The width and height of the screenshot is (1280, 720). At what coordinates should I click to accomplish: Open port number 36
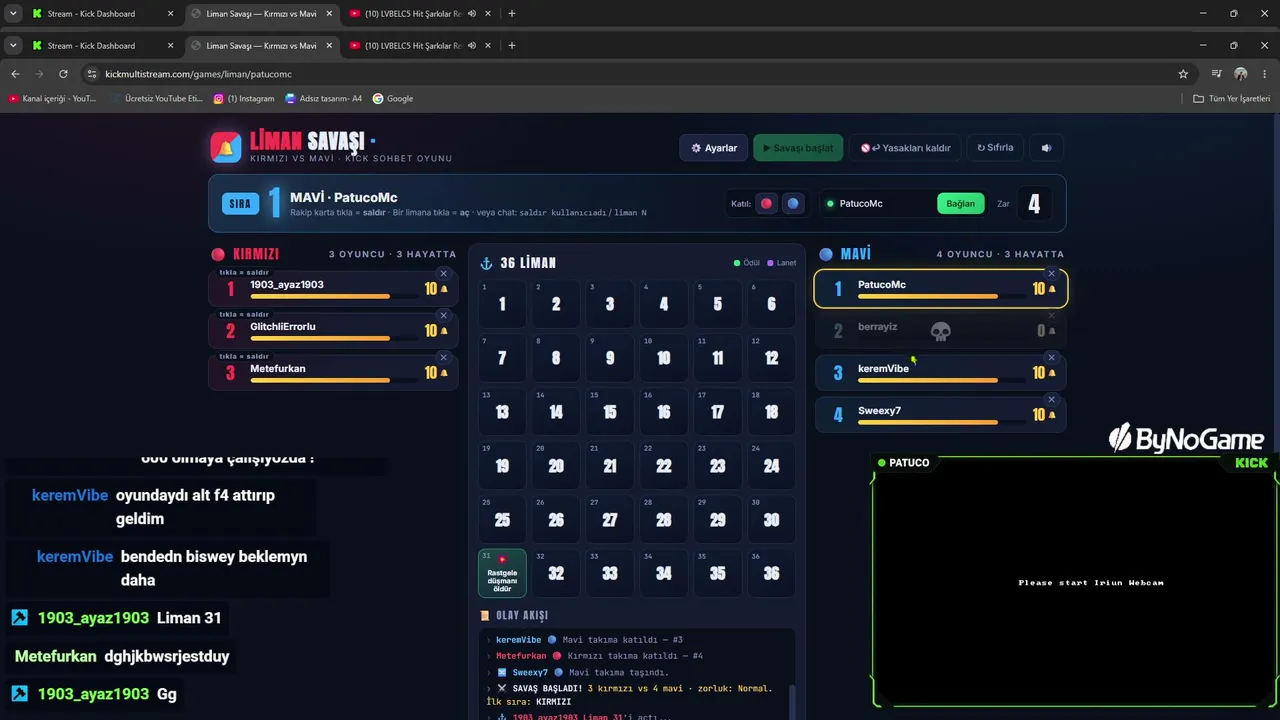[x=771, y=574]
